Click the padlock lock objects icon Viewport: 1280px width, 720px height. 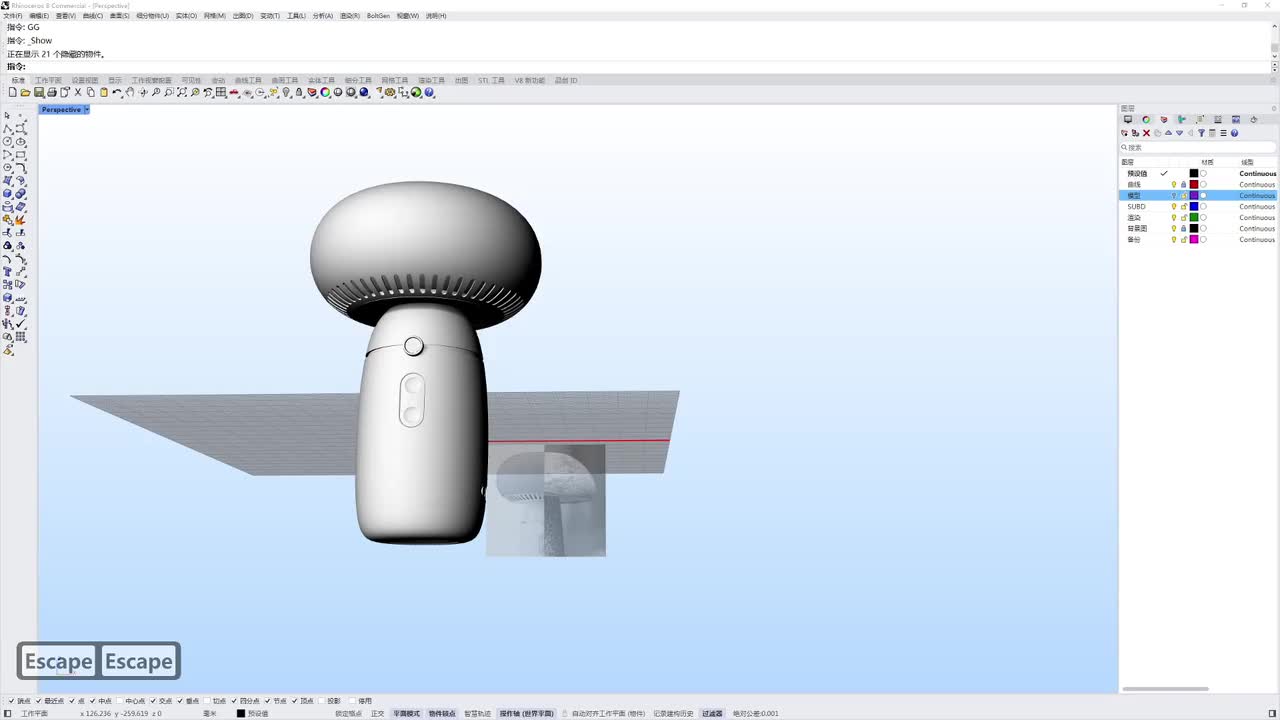[x=299, y=92]
